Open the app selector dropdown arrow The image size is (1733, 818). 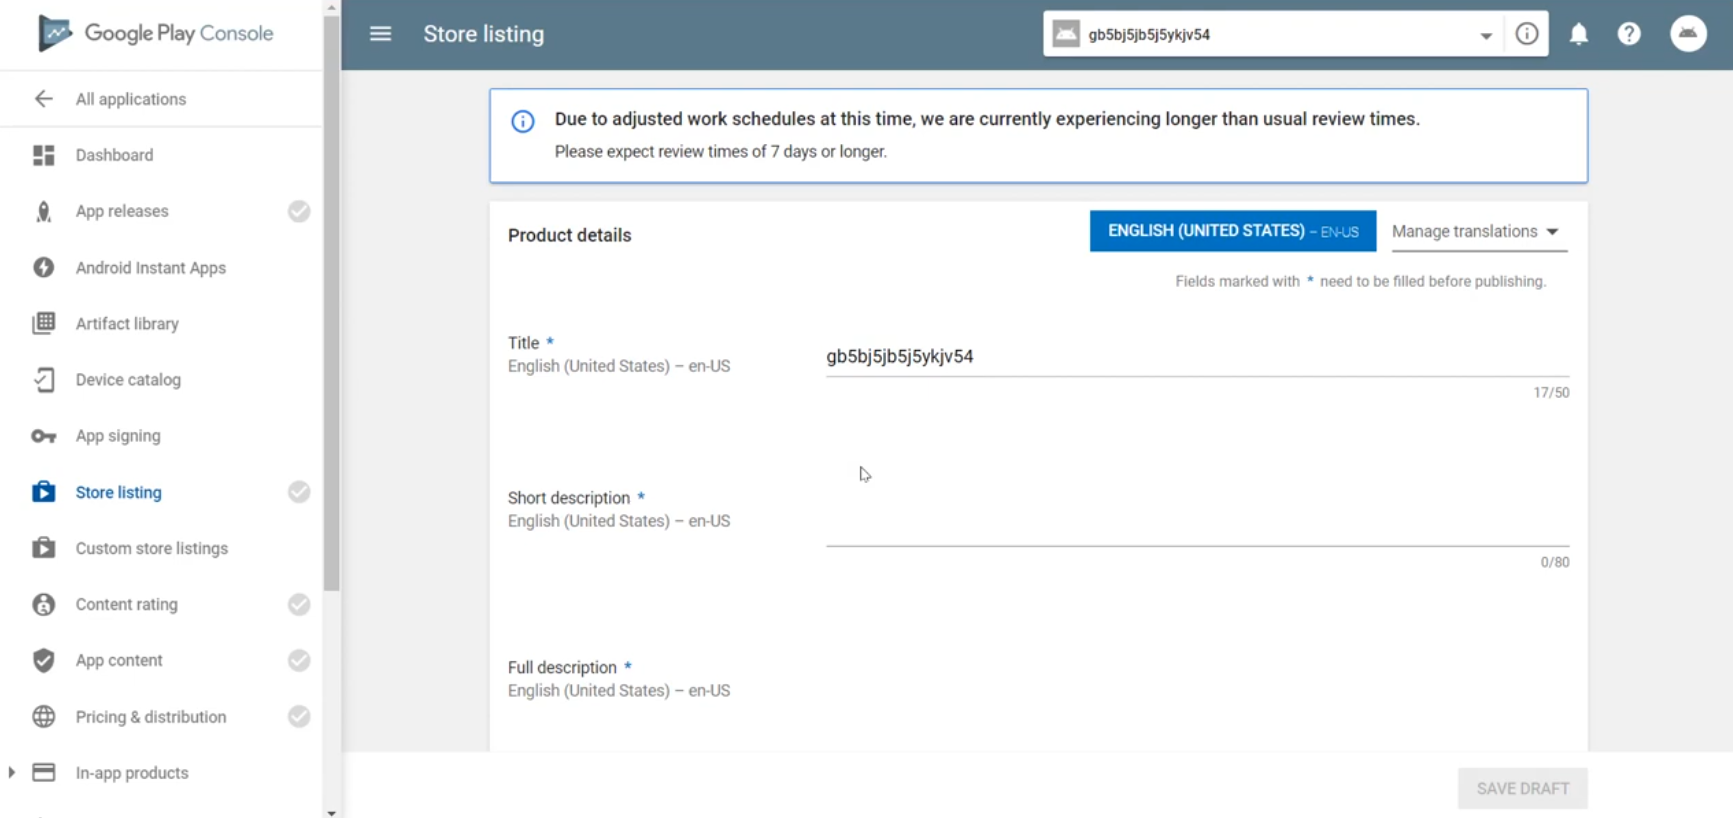(1486, 35)
